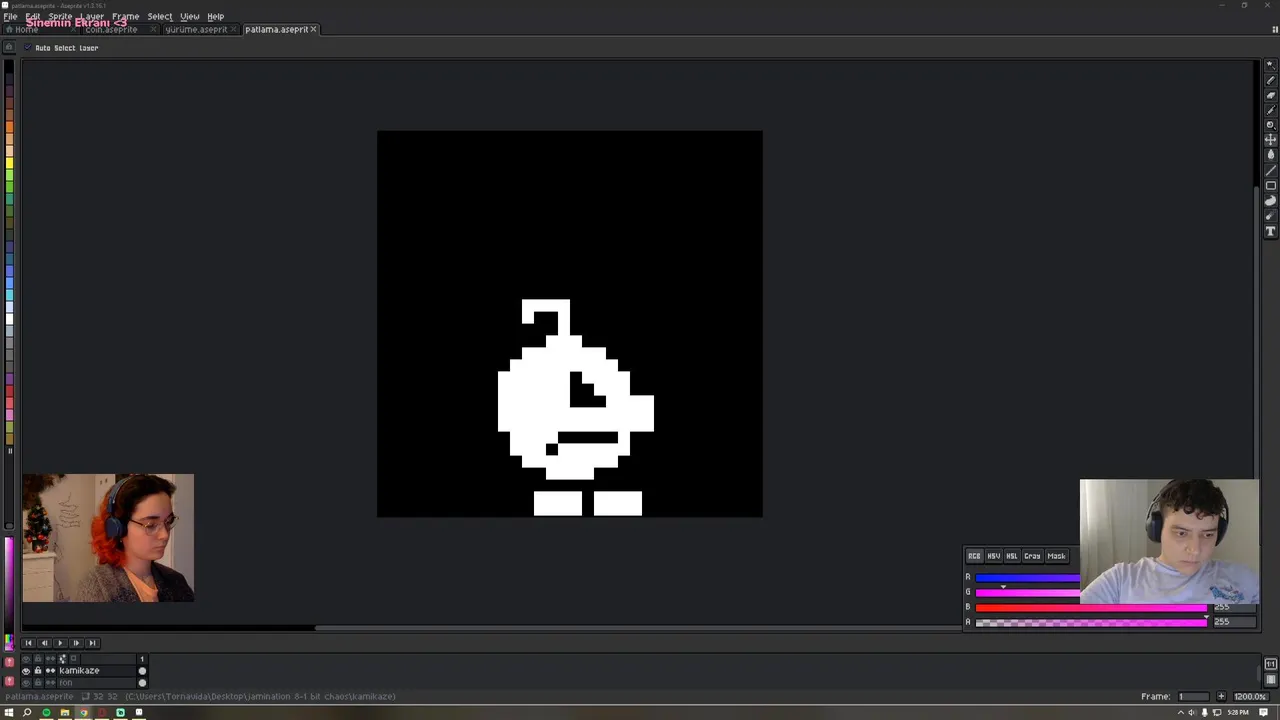Viewport: 1280px width, 720px height.
Task: Adjust the blue B color slider
Action: (x=1091, y=607)
